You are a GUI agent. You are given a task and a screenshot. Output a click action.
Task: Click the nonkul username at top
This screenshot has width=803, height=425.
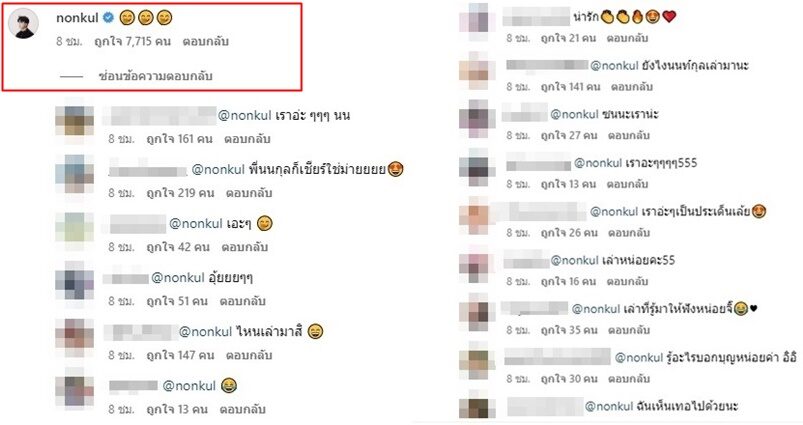tap(77, 18)
